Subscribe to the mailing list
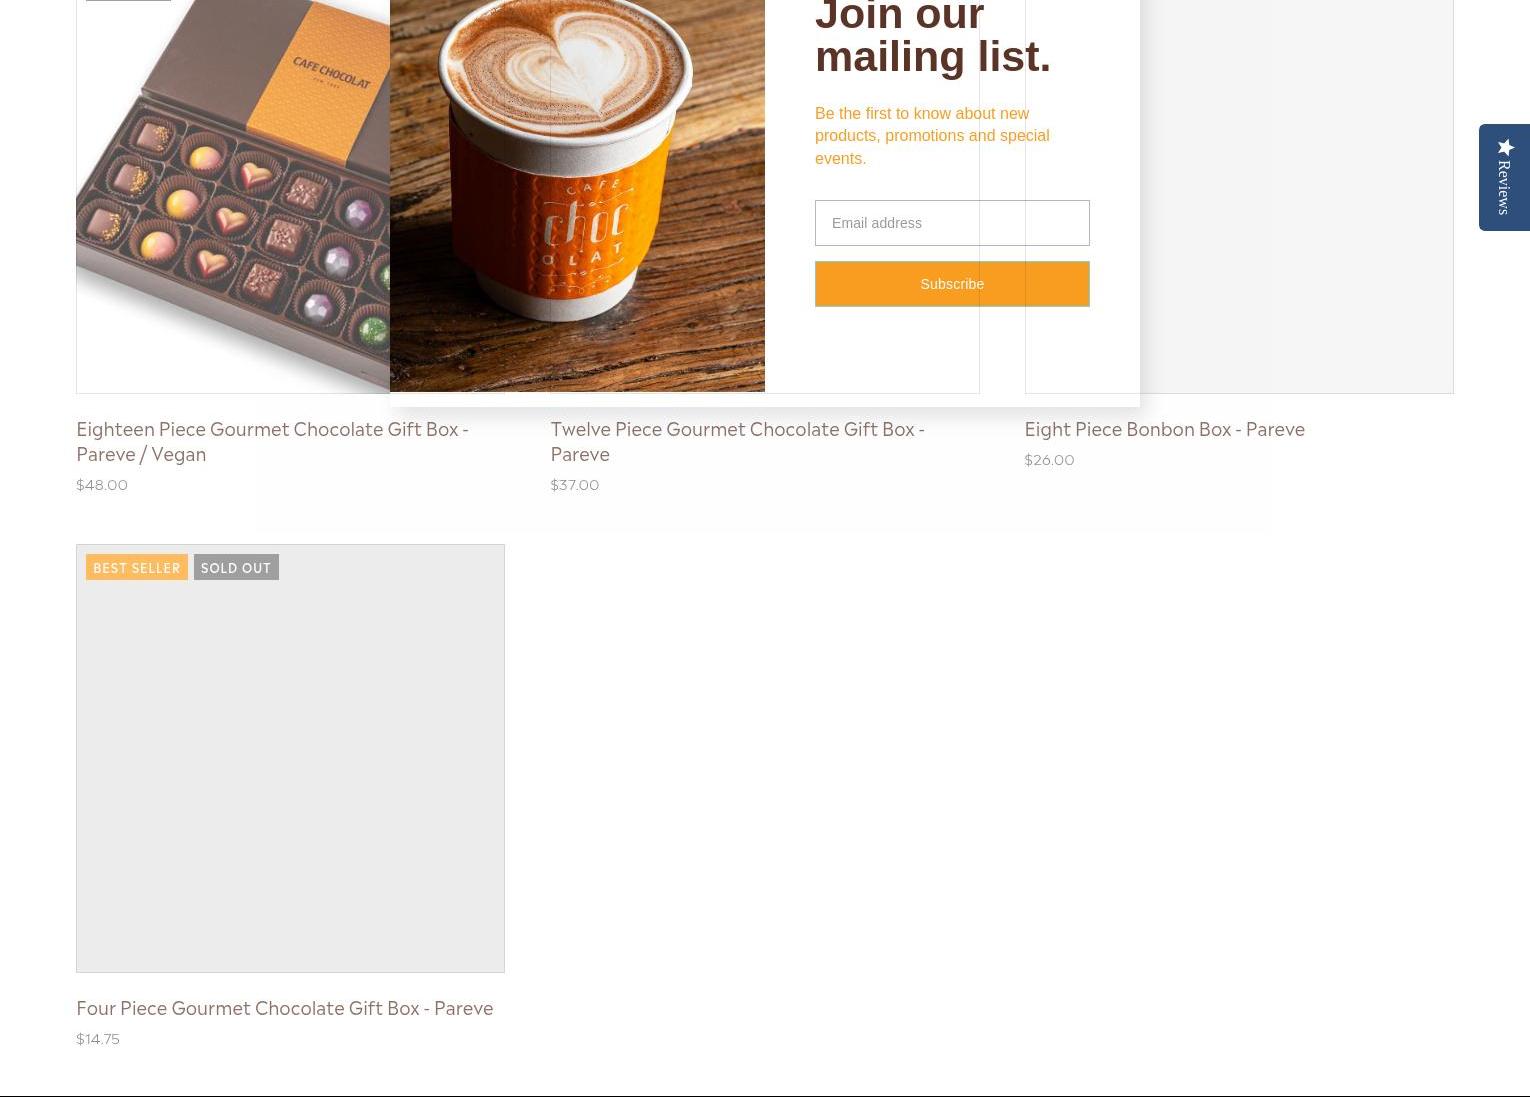 point(952,284)
